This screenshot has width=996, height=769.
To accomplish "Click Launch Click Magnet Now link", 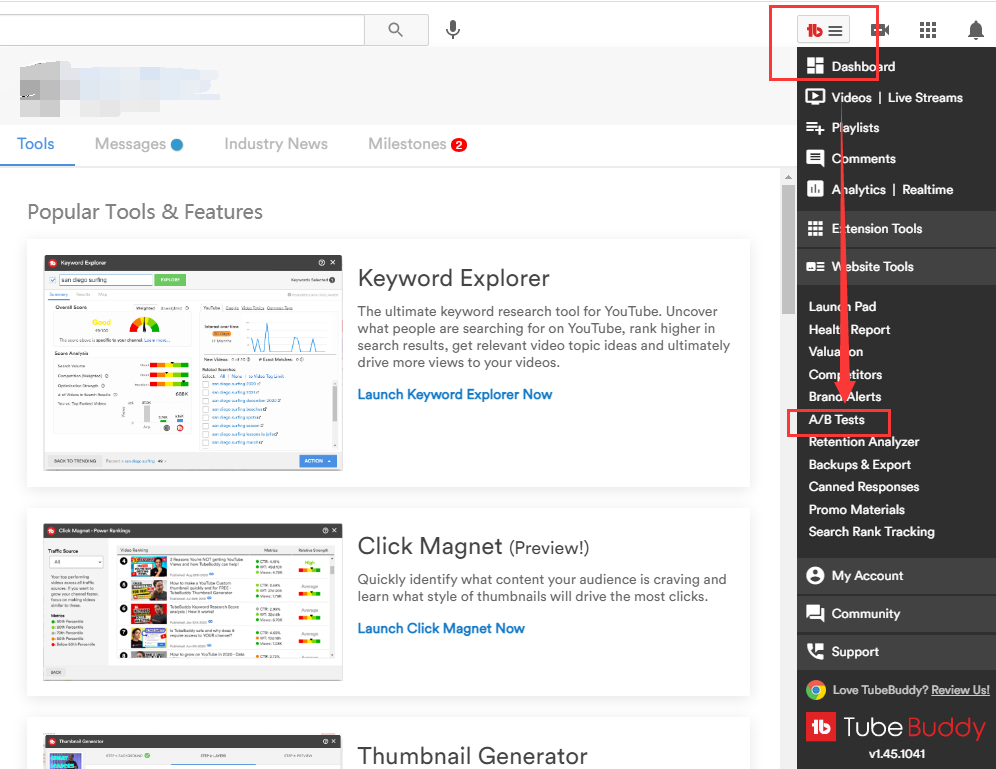I will click(x=441, y=628).
